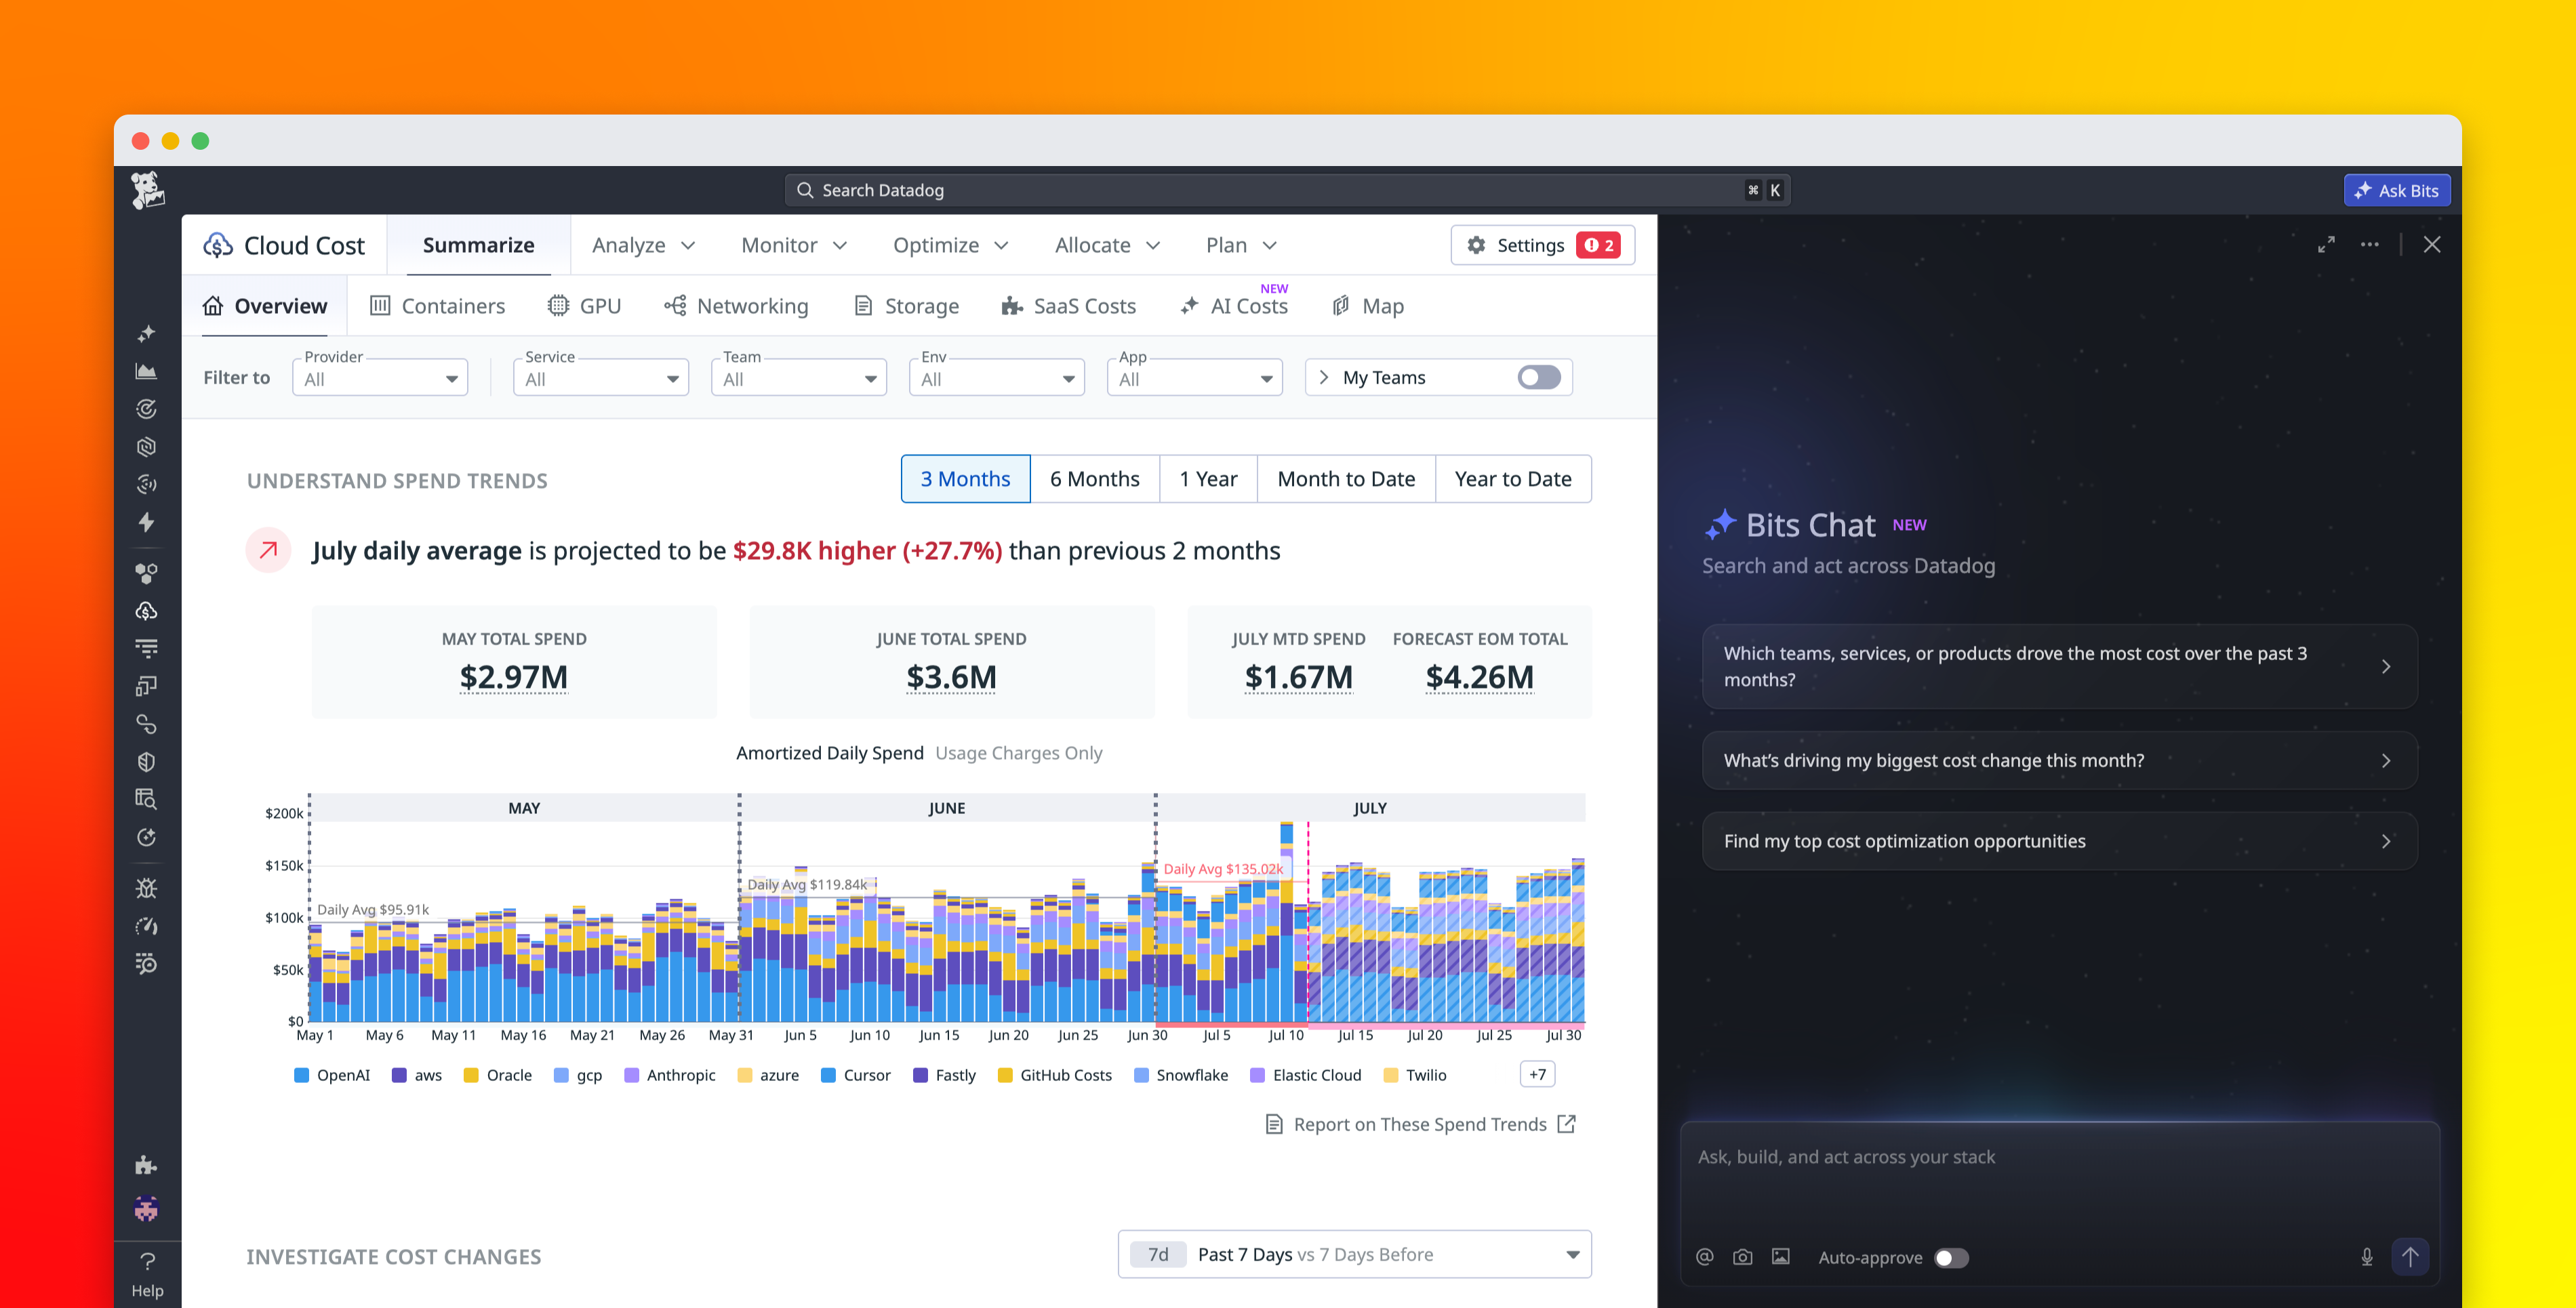Open the nested squares sidebar icon

click(x=146, y=686)
